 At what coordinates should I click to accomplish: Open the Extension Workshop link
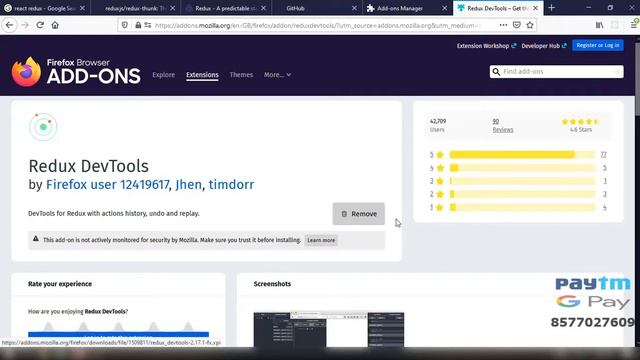(486, 46)
